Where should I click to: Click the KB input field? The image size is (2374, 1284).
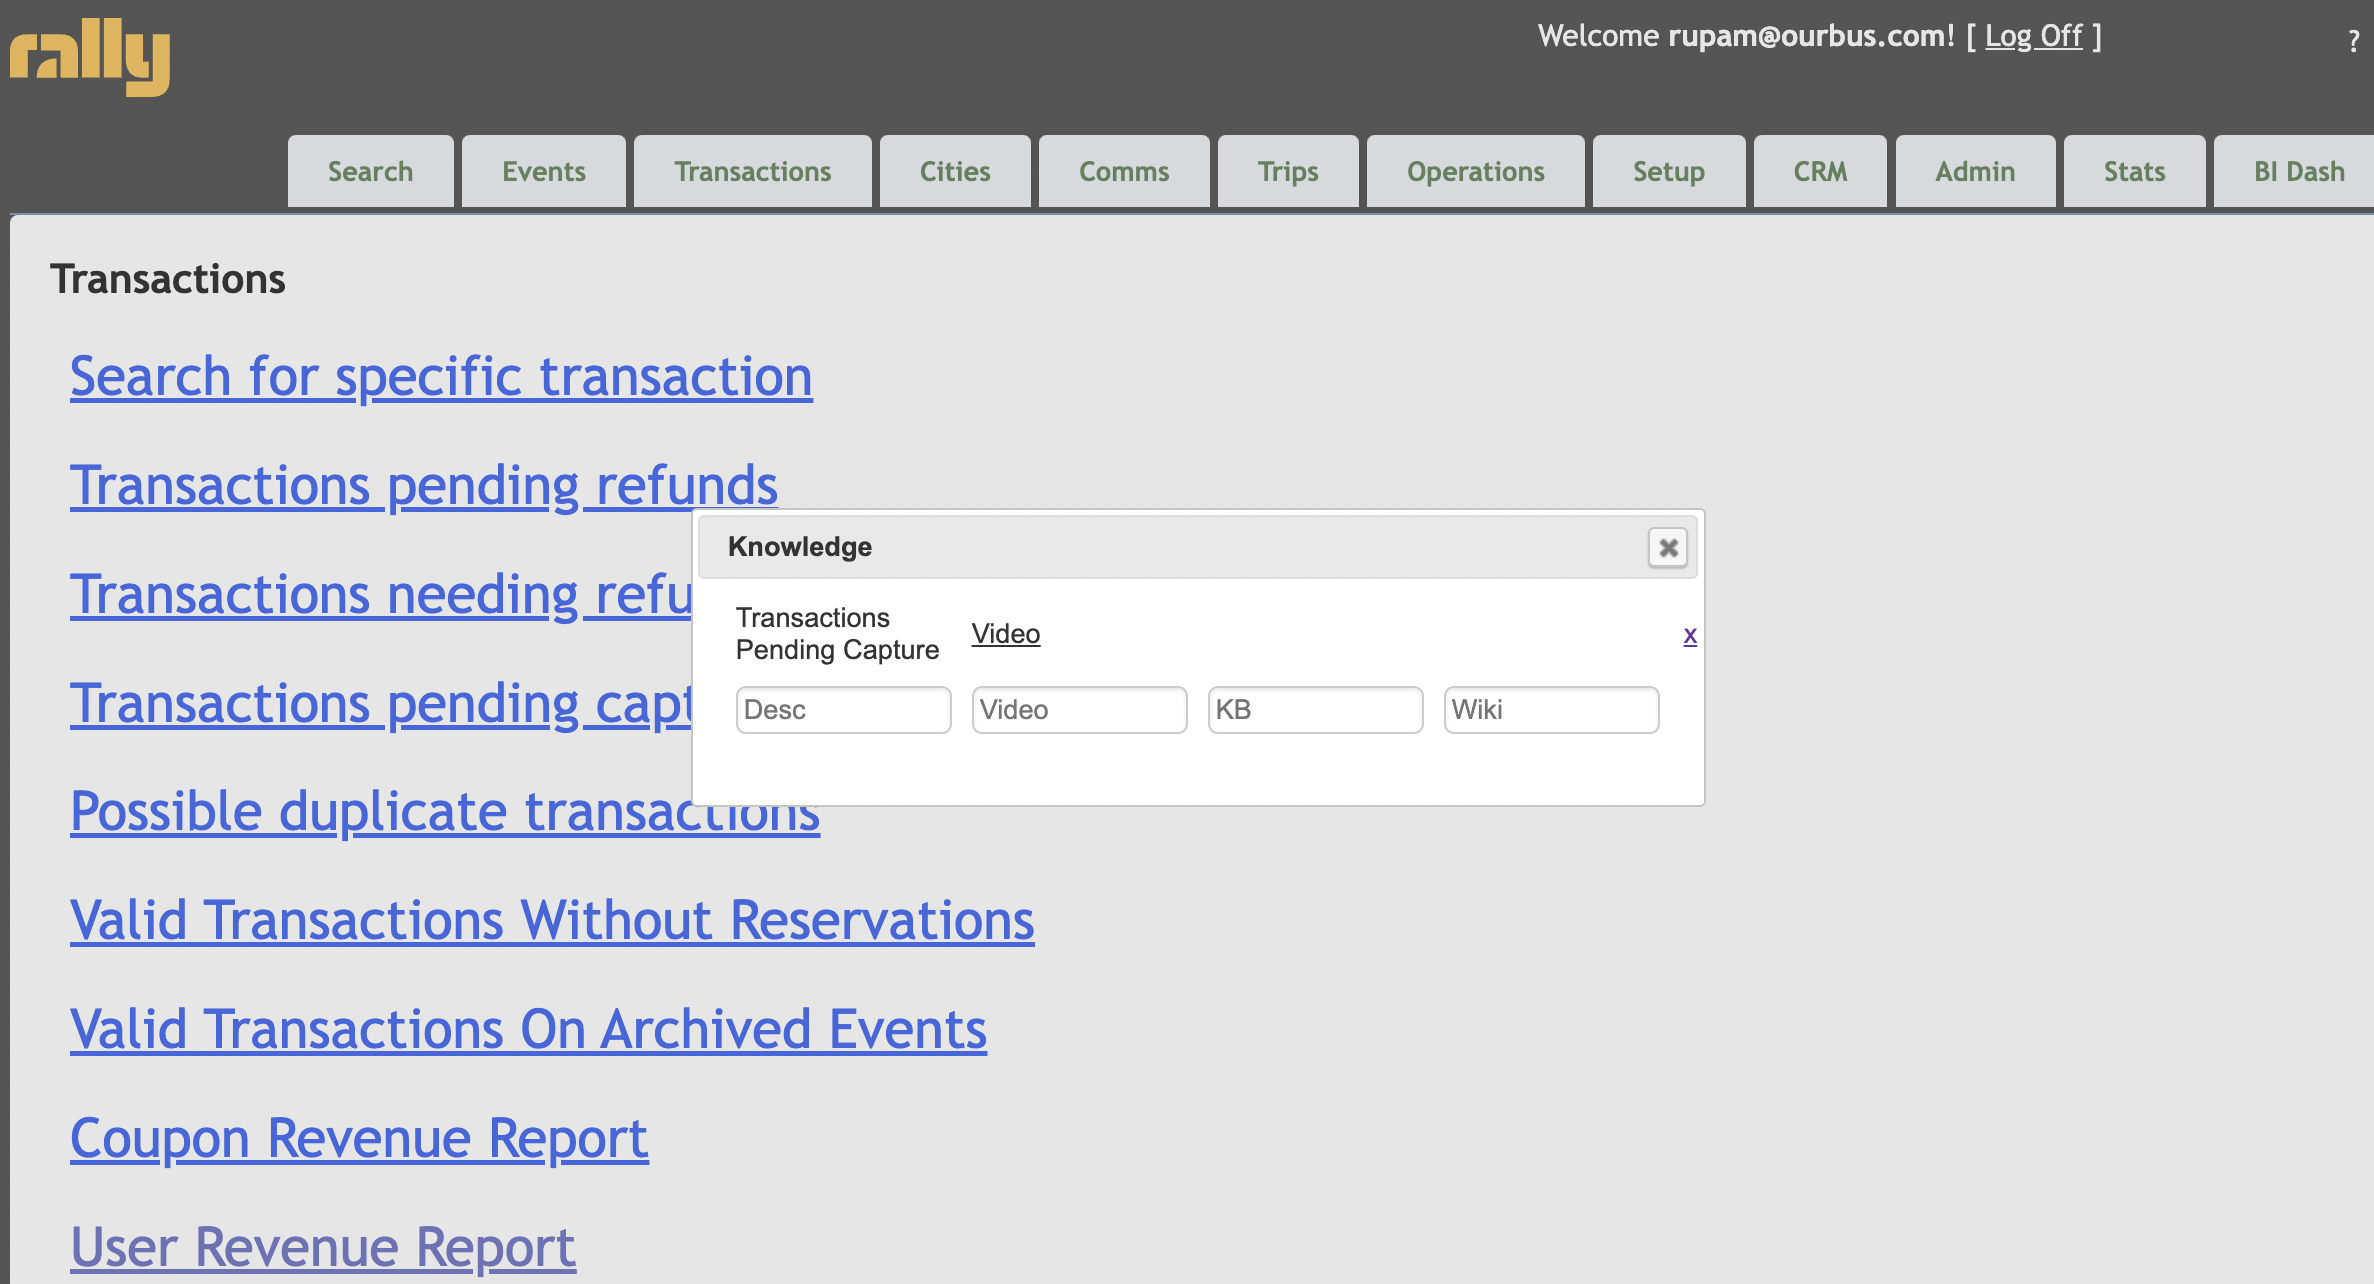[1315, 710]
